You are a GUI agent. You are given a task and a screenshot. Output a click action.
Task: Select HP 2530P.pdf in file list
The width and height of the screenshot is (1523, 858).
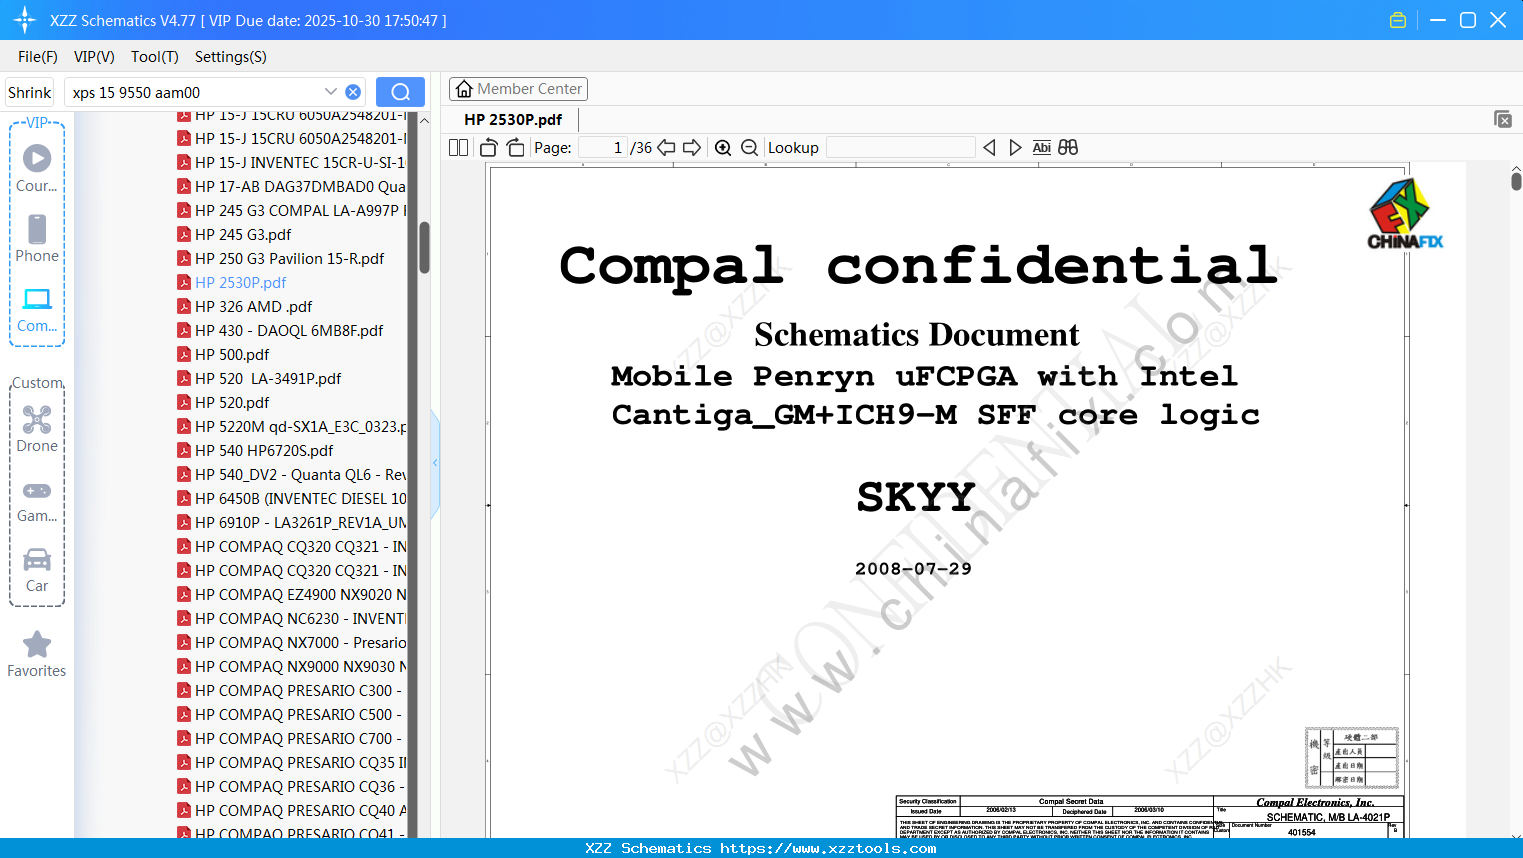pyautogui.click(x=241, y=282)
